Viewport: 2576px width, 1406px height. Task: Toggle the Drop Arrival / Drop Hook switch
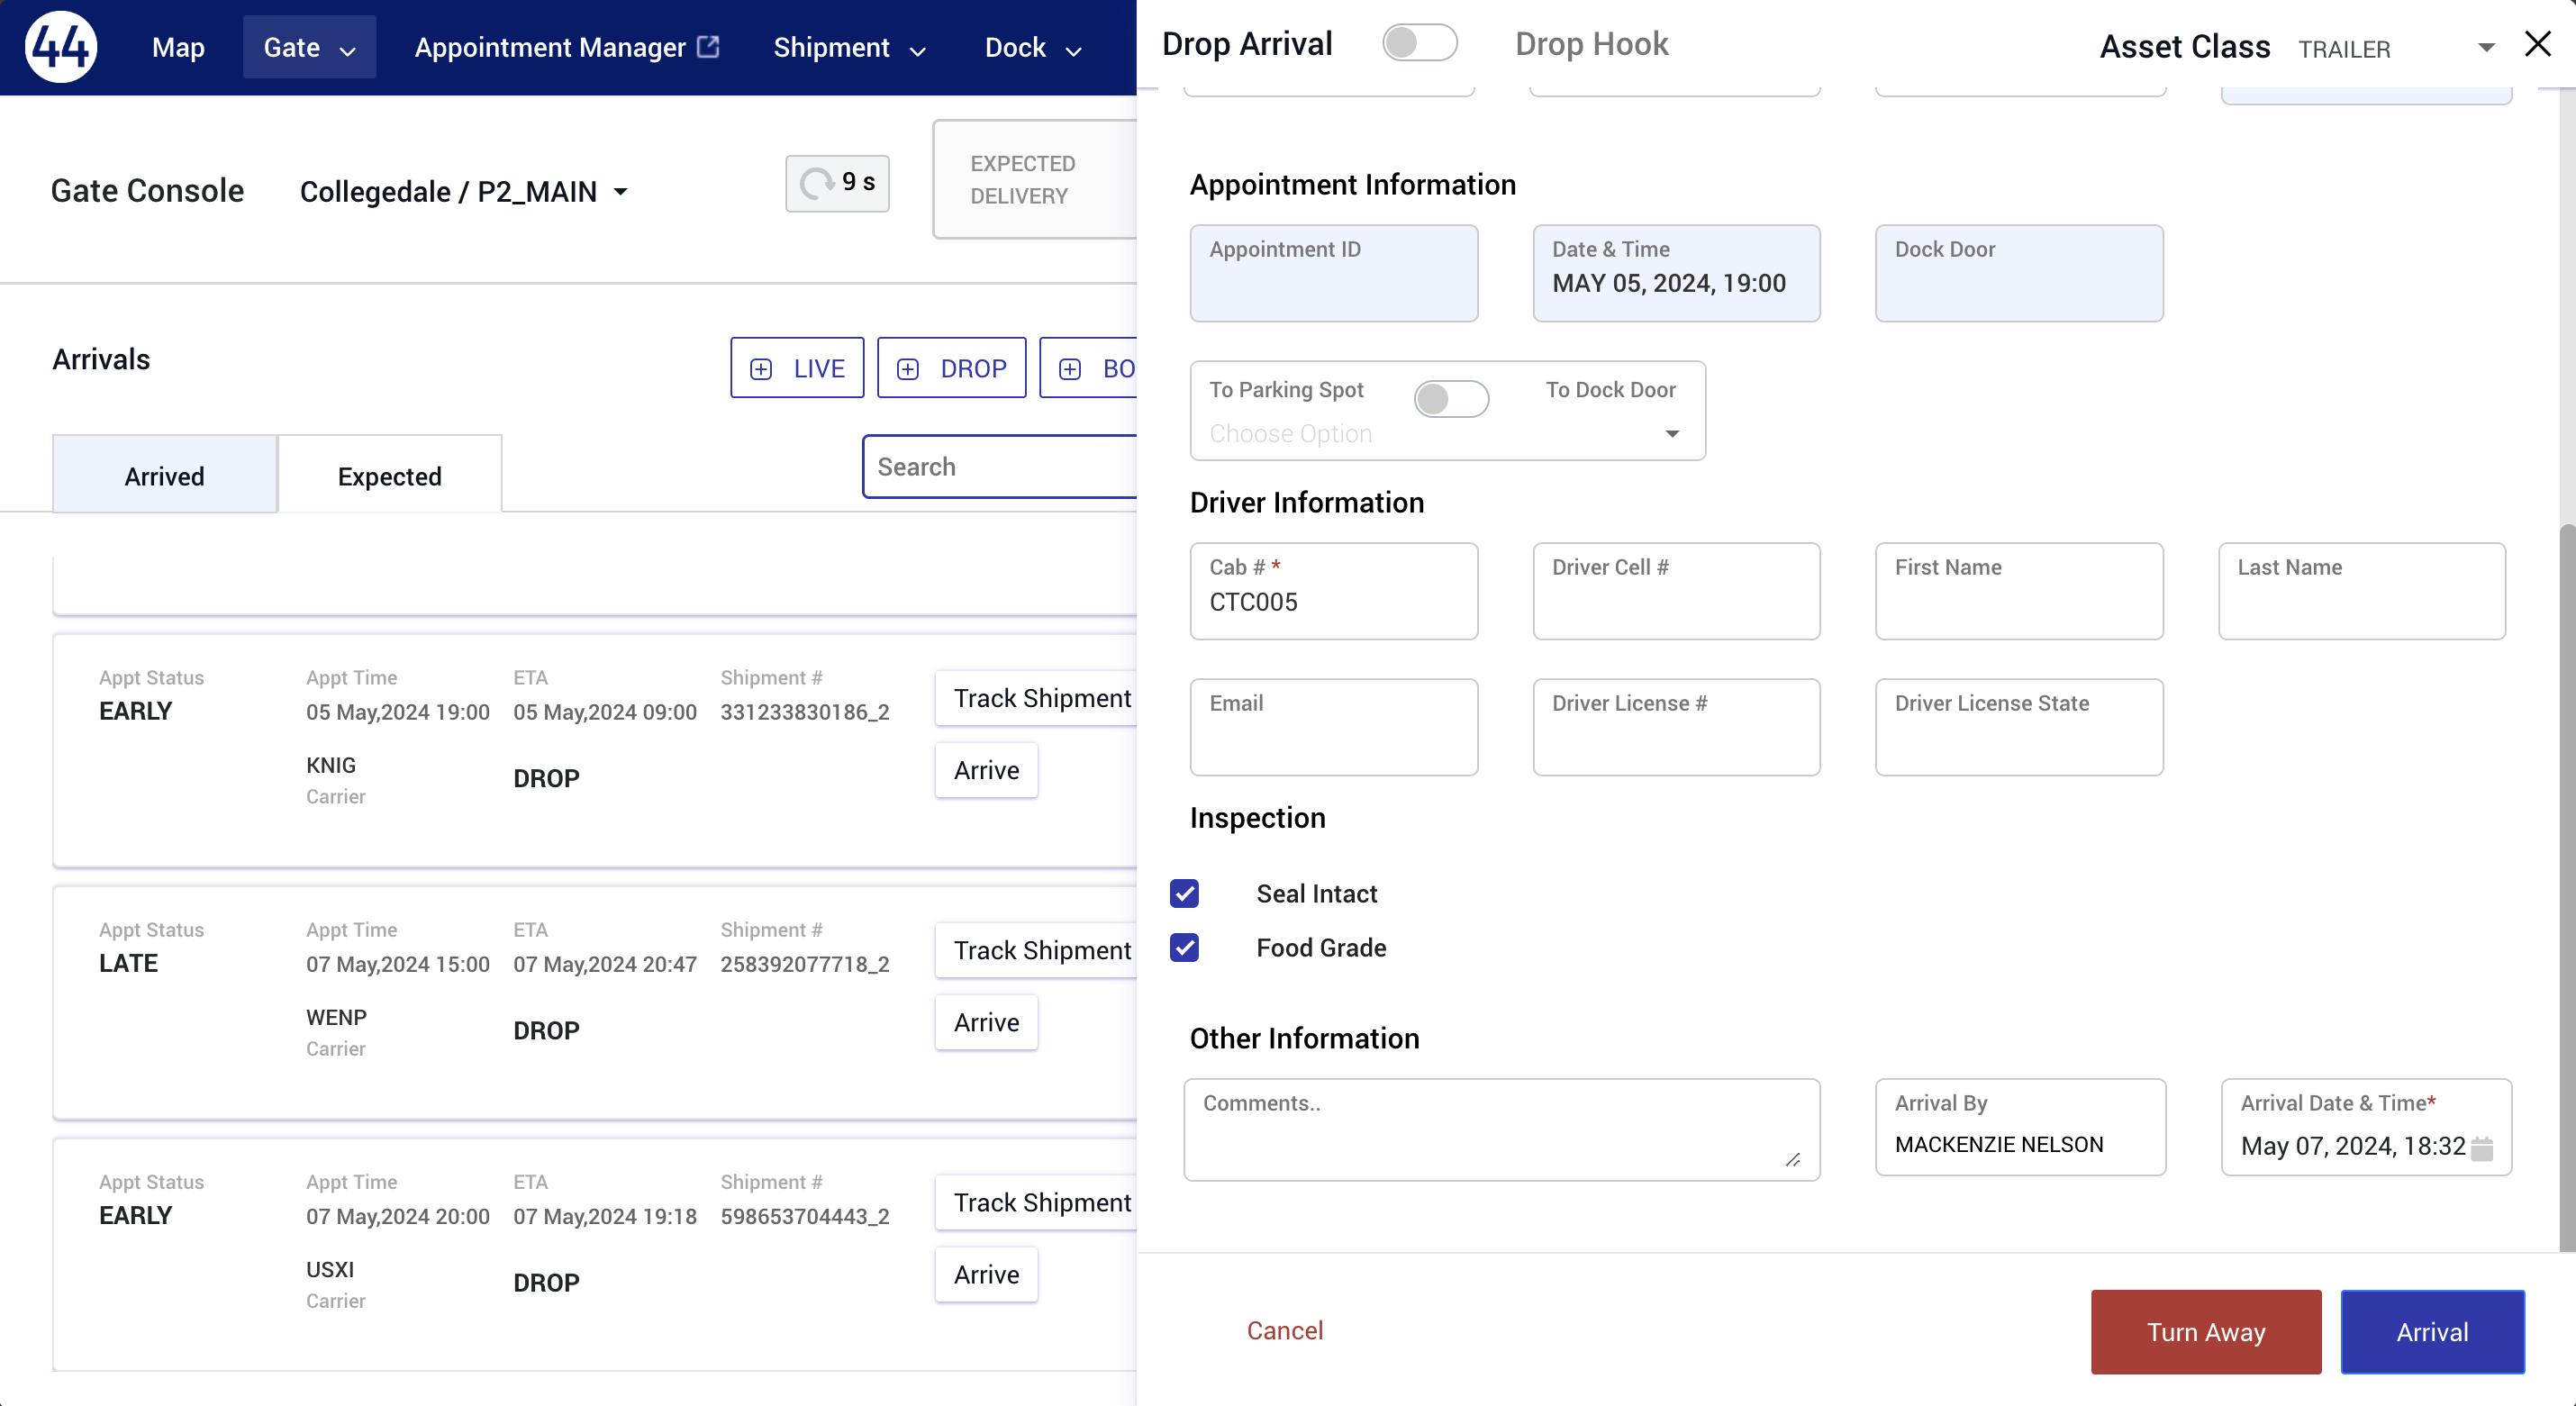click(x=1419, y=43)
